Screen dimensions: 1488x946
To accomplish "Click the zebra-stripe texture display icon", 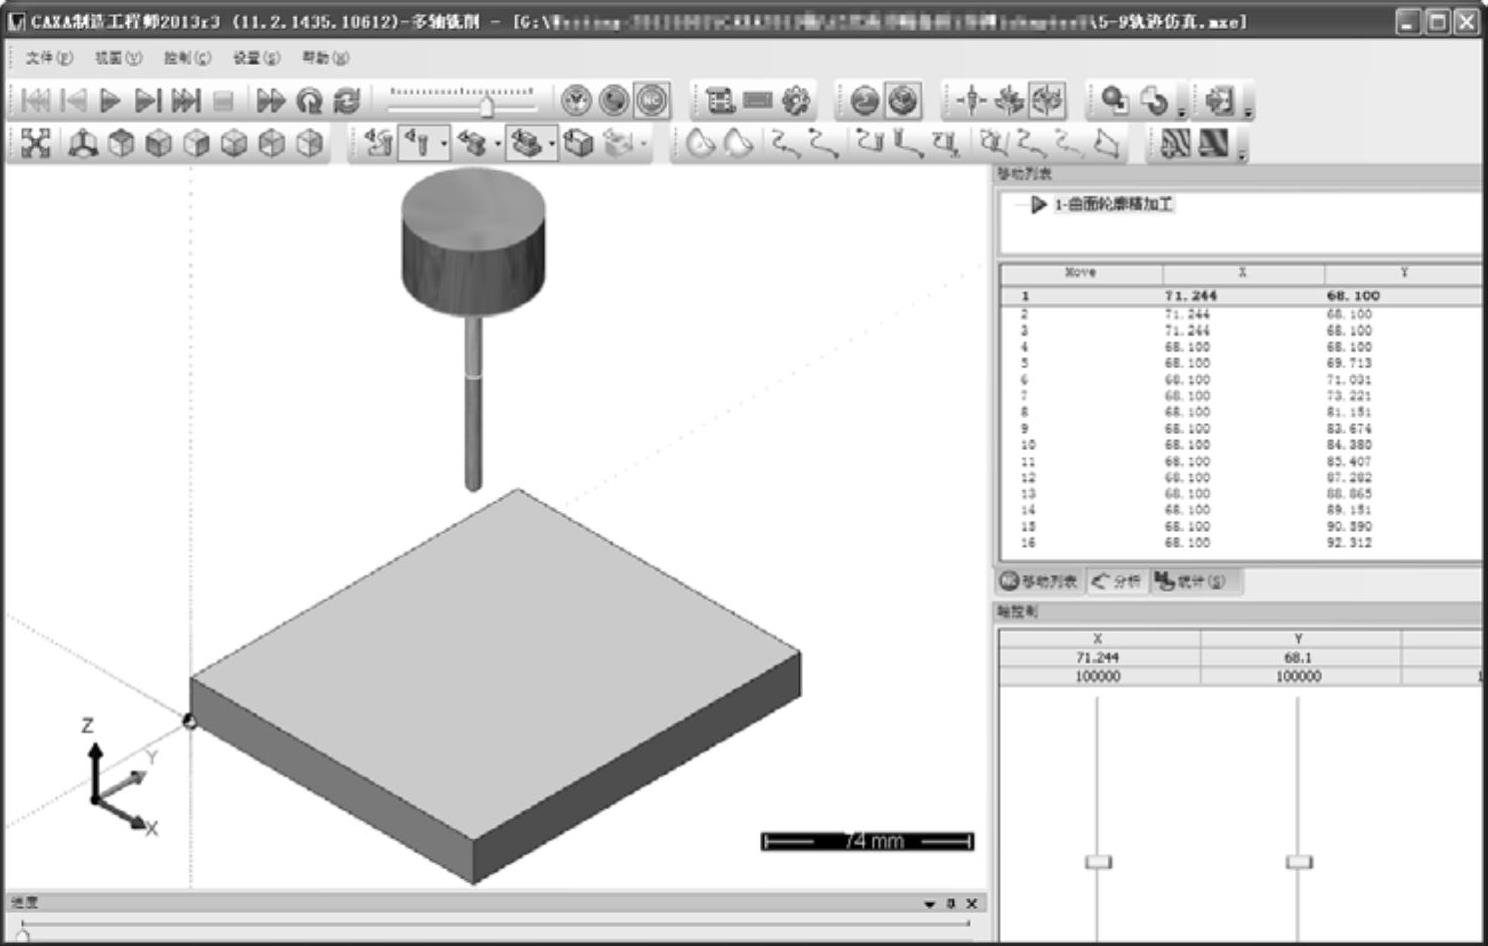I will tap(1175, 144).
